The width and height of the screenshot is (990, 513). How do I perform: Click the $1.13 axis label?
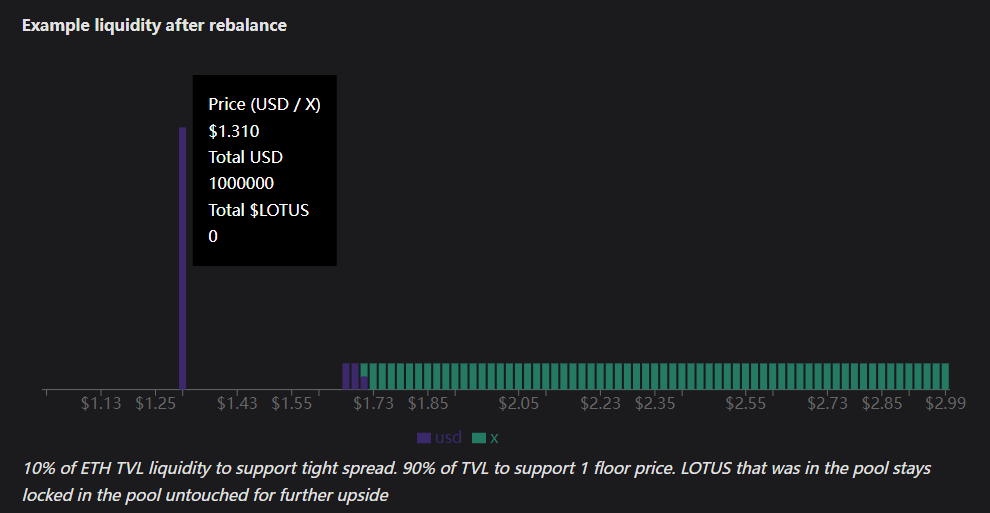(x=101, y=404)
